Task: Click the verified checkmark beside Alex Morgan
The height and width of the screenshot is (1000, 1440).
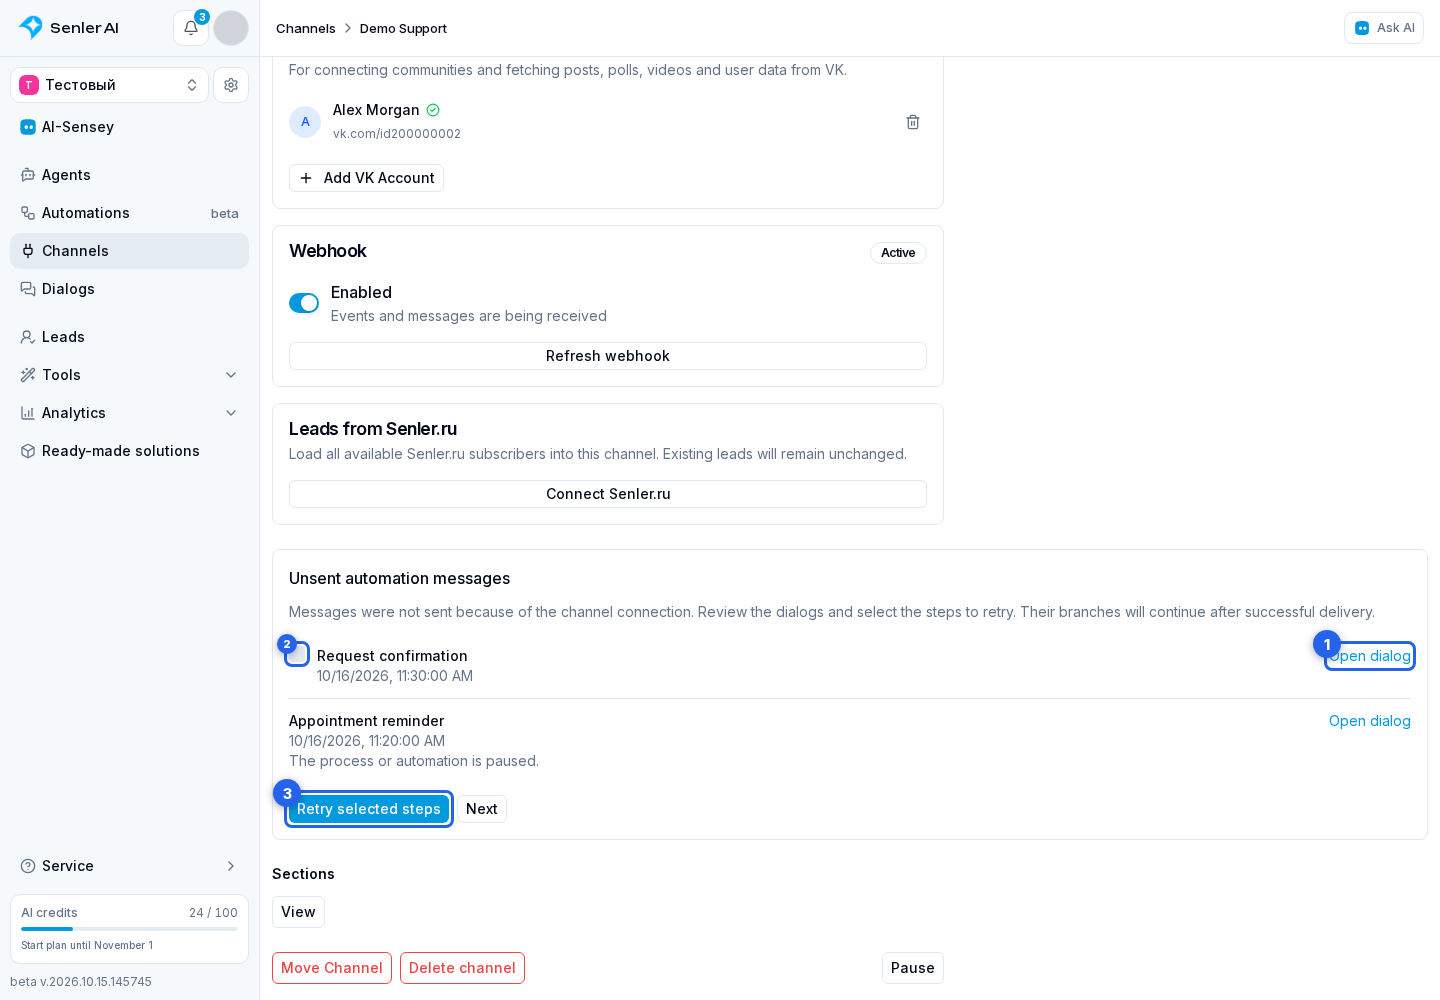Action: [x=433, y=110]
